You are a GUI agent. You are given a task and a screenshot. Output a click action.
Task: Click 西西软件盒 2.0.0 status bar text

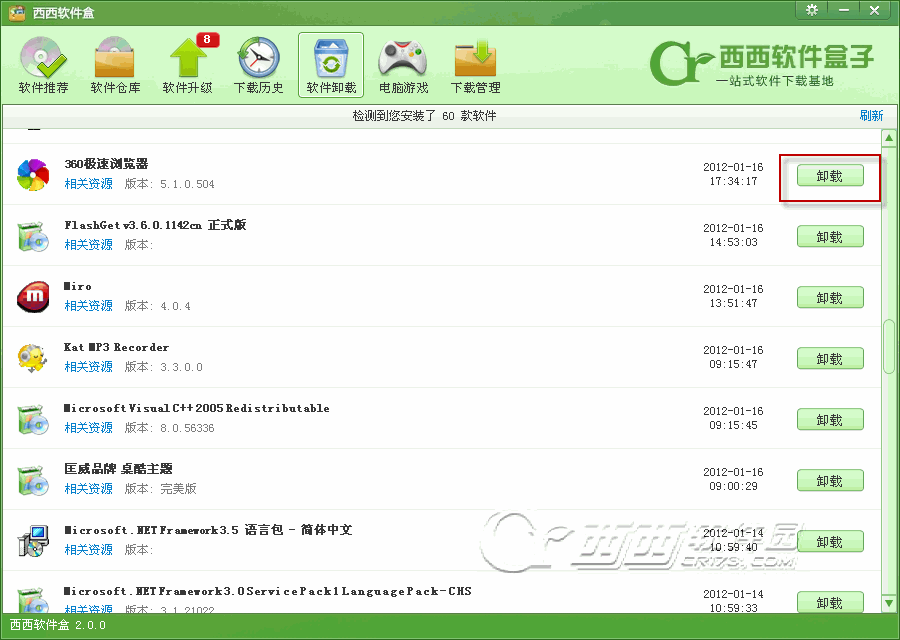58,625
